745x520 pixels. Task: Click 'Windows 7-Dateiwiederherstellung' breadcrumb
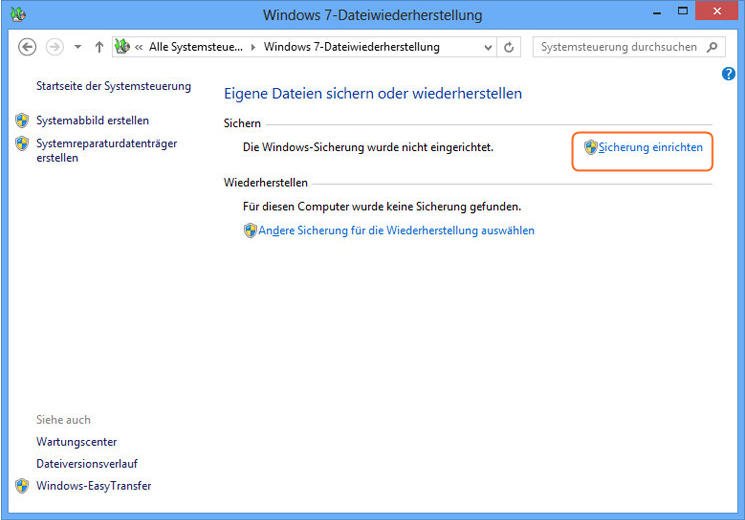[x=352, y=47]
